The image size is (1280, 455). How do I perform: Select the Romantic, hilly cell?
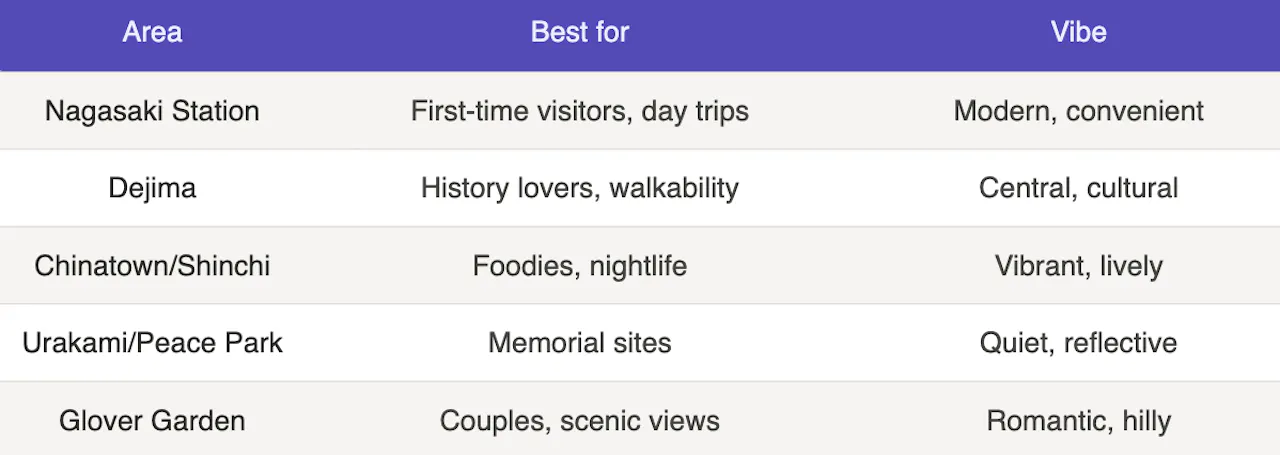point(1078,421)
